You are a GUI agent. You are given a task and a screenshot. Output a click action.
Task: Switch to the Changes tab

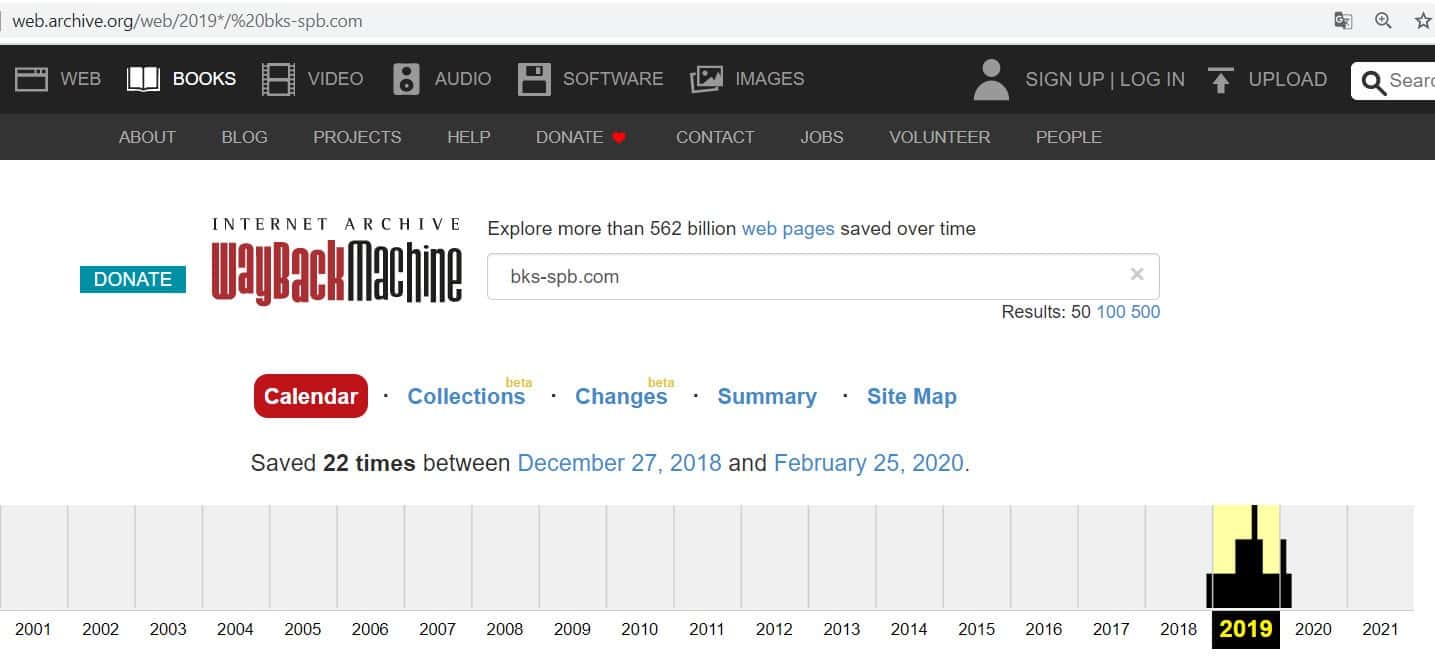pos(621,396)
